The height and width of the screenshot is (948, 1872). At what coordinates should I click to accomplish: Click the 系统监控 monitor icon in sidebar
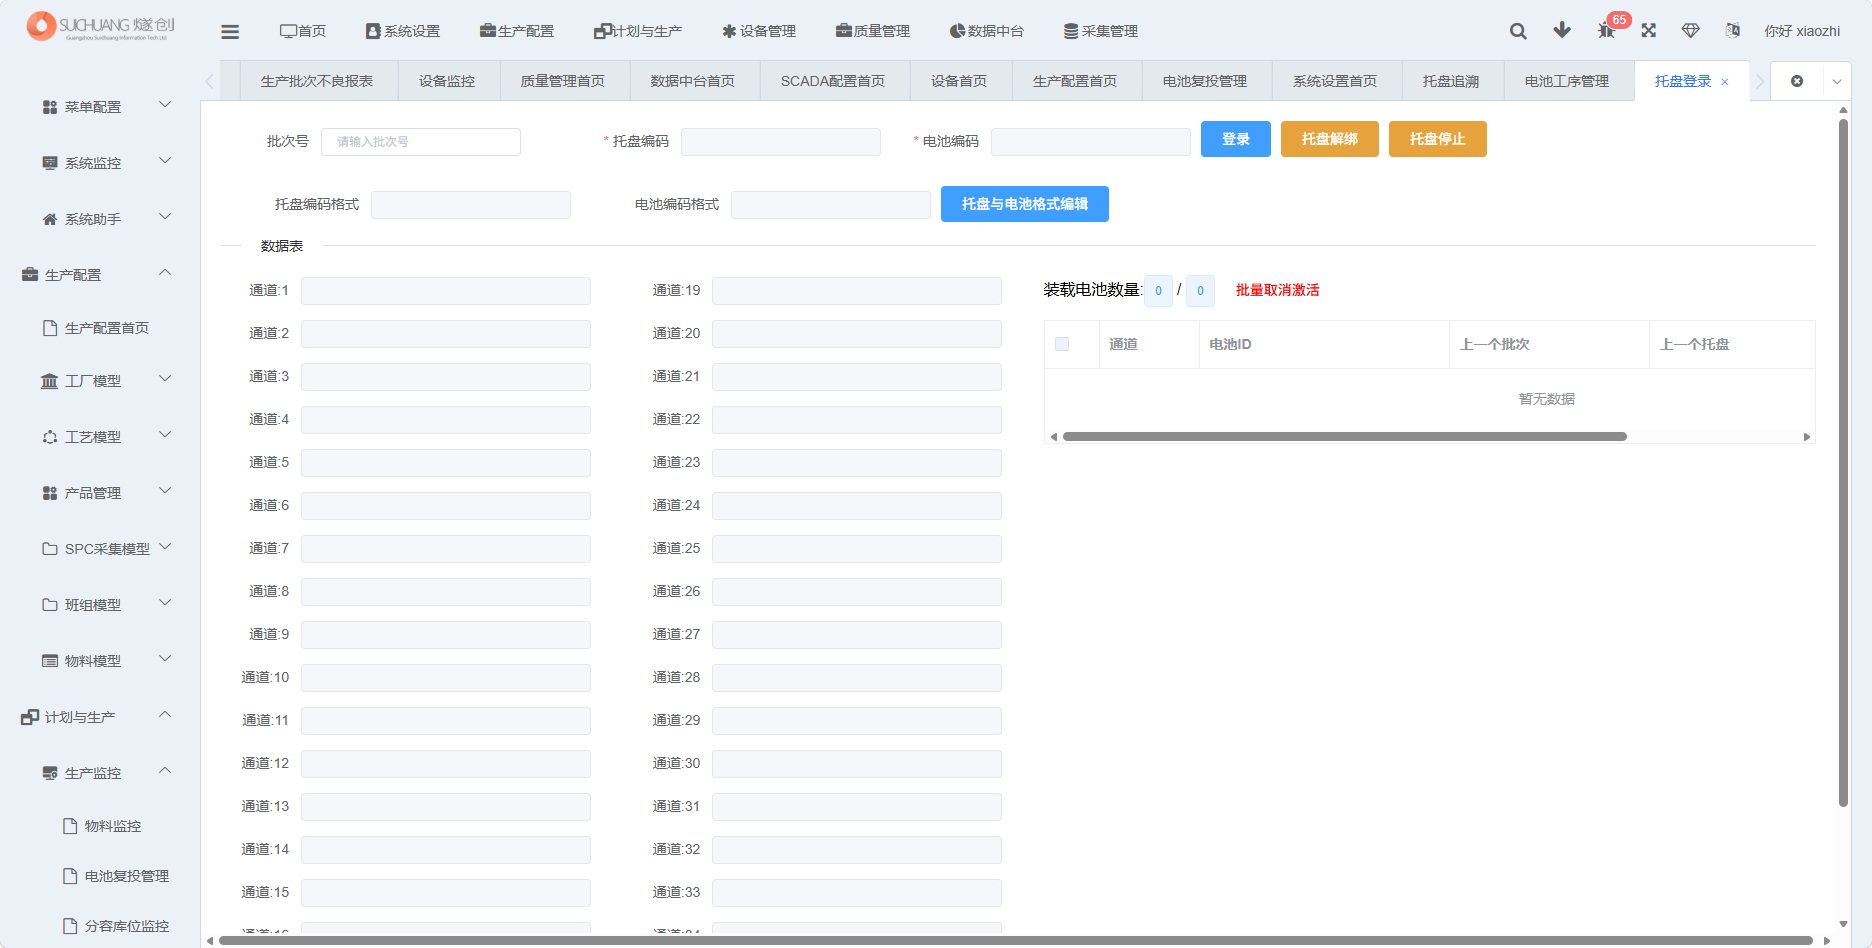(50, 163)
